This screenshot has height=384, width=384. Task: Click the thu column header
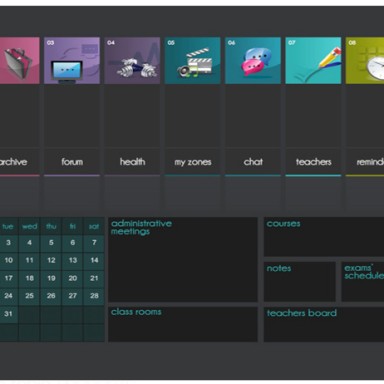[51, 226]
